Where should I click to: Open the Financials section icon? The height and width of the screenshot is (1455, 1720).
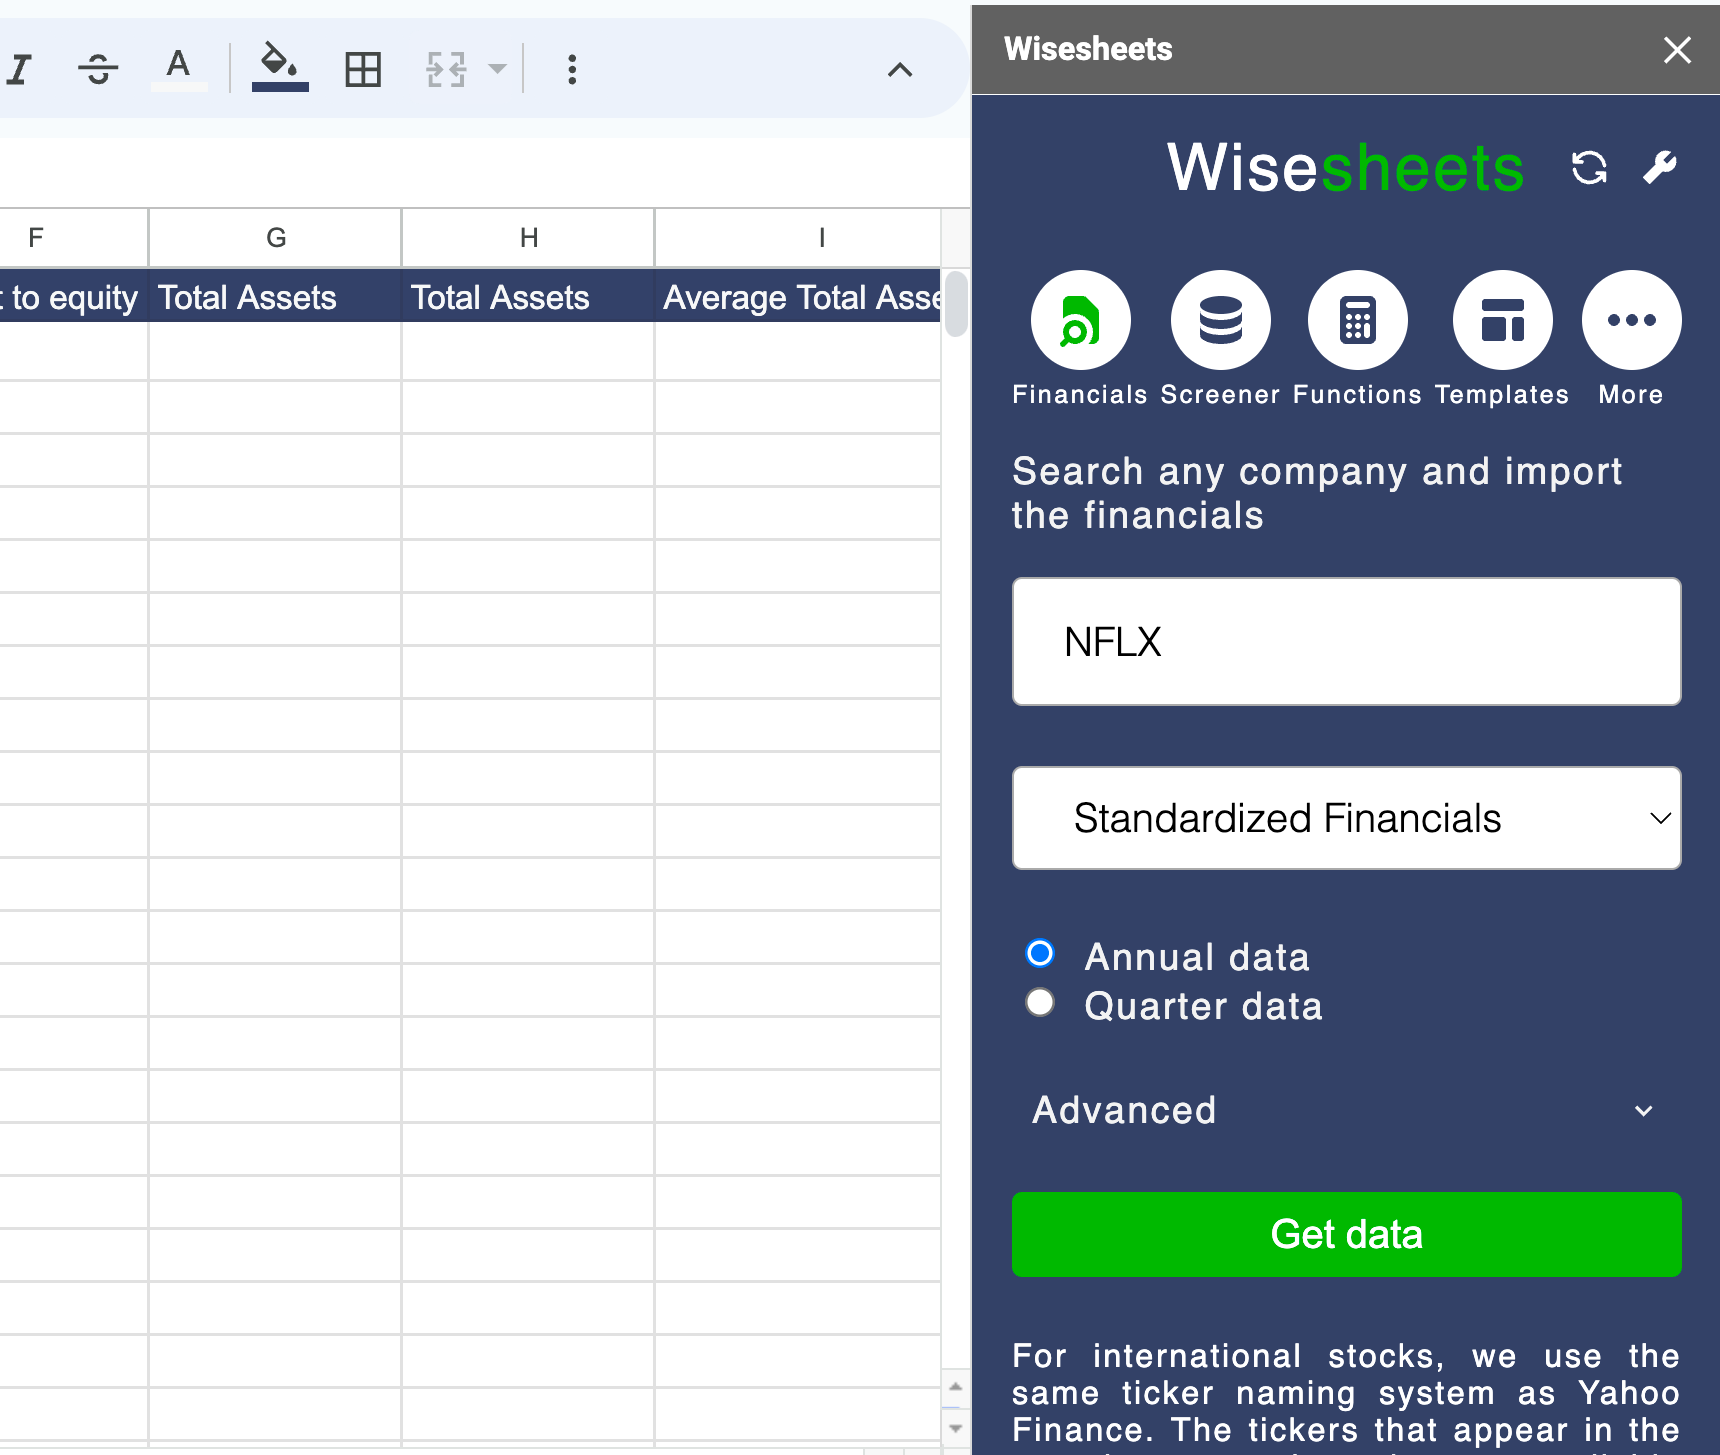click(x=1080, y=321)
